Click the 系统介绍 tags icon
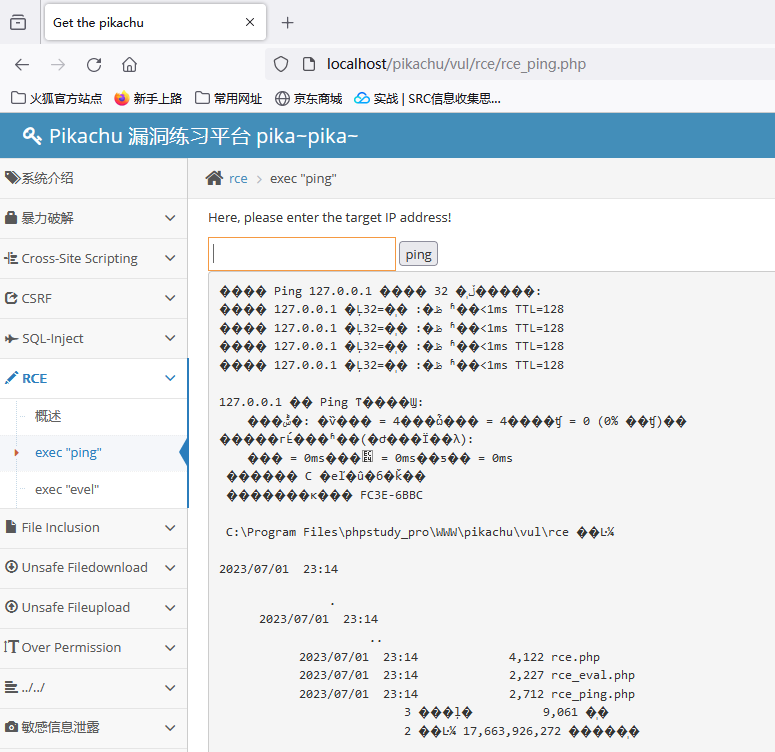This screenshot has width=775, height=752. pos(12,177)
